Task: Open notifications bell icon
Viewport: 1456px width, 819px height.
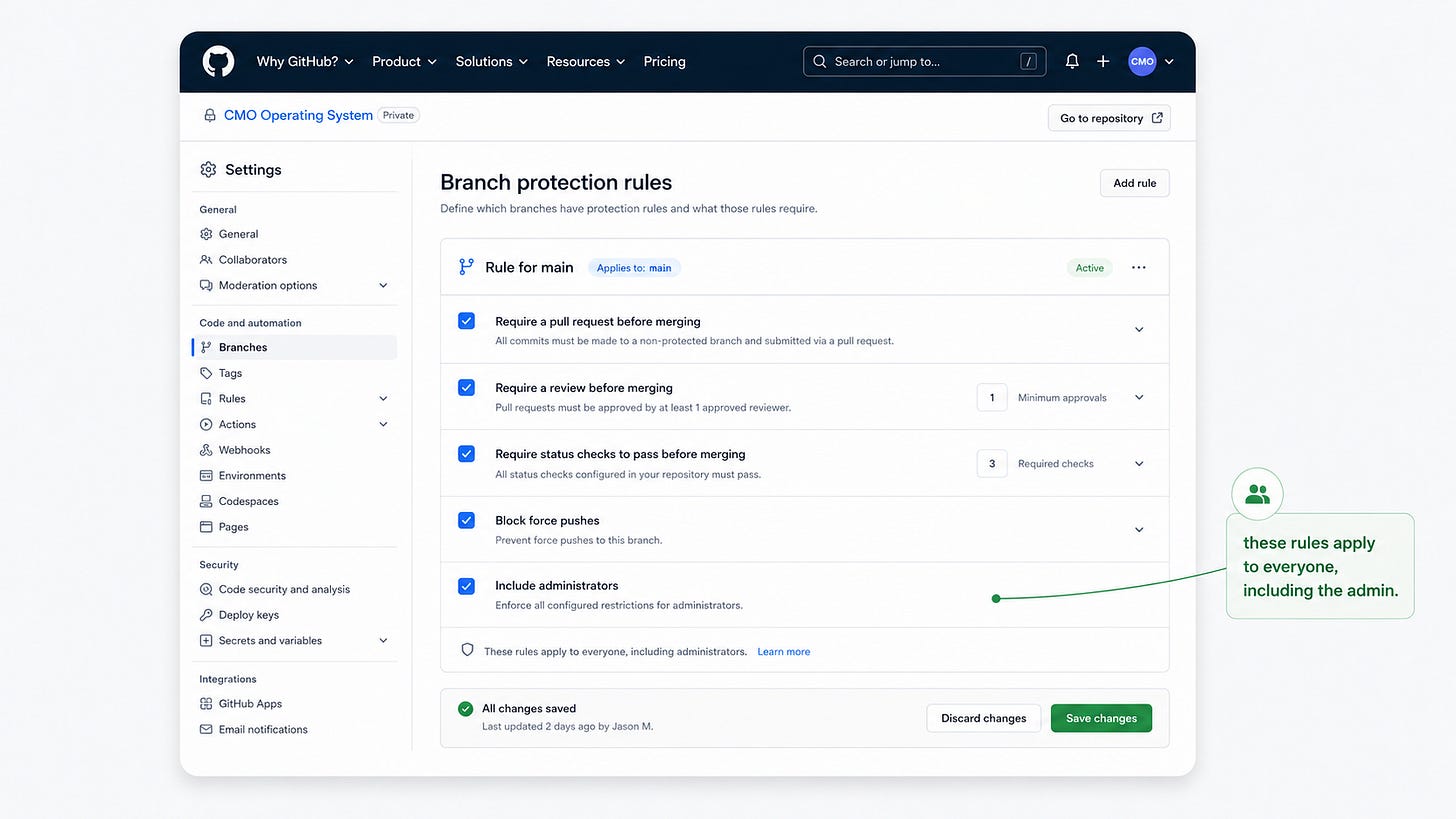Action: click(1072, 61)
